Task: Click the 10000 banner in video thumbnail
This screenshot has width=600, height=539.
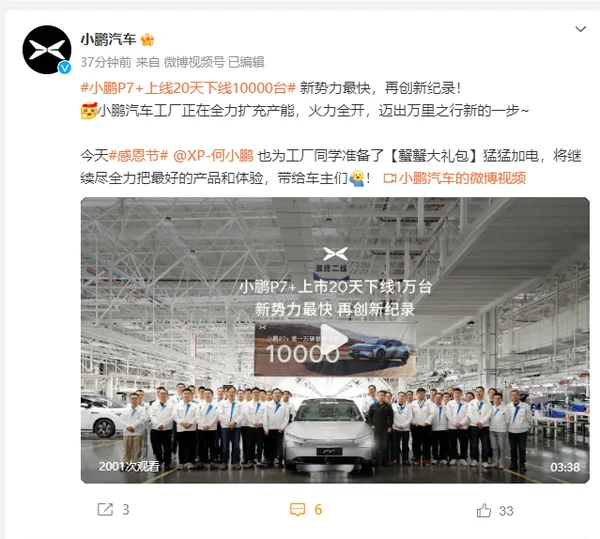Action: point(335,349)
